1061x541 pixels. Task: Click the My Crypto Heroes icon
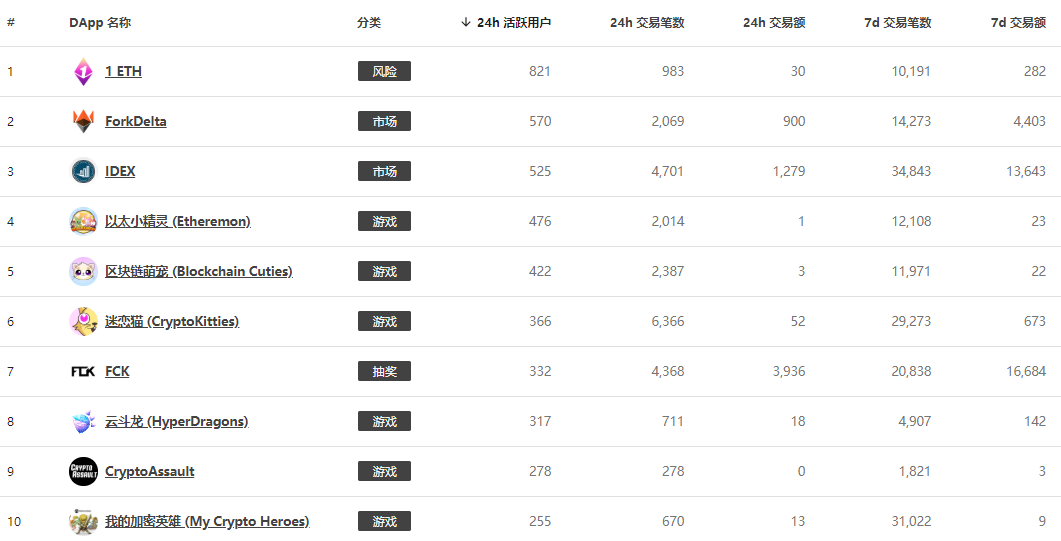tap(83, 521)
